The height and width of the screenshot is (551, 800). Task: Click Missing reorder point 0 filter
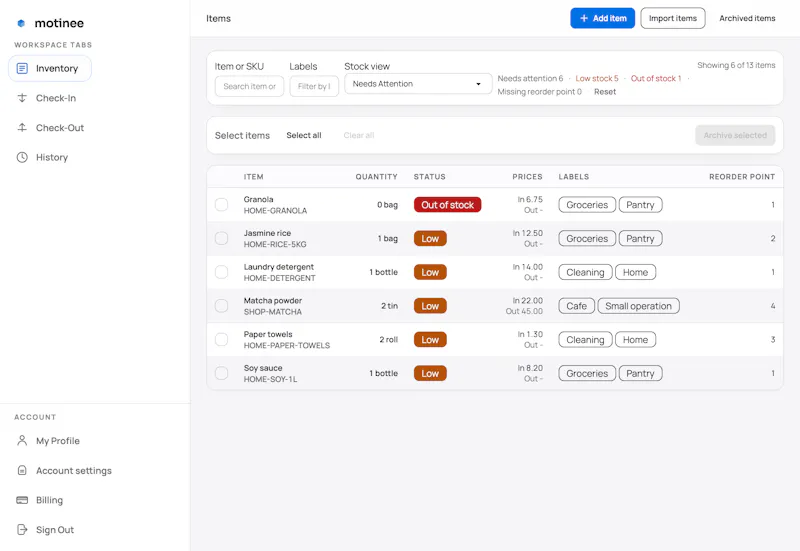click(x=539, y=92)
